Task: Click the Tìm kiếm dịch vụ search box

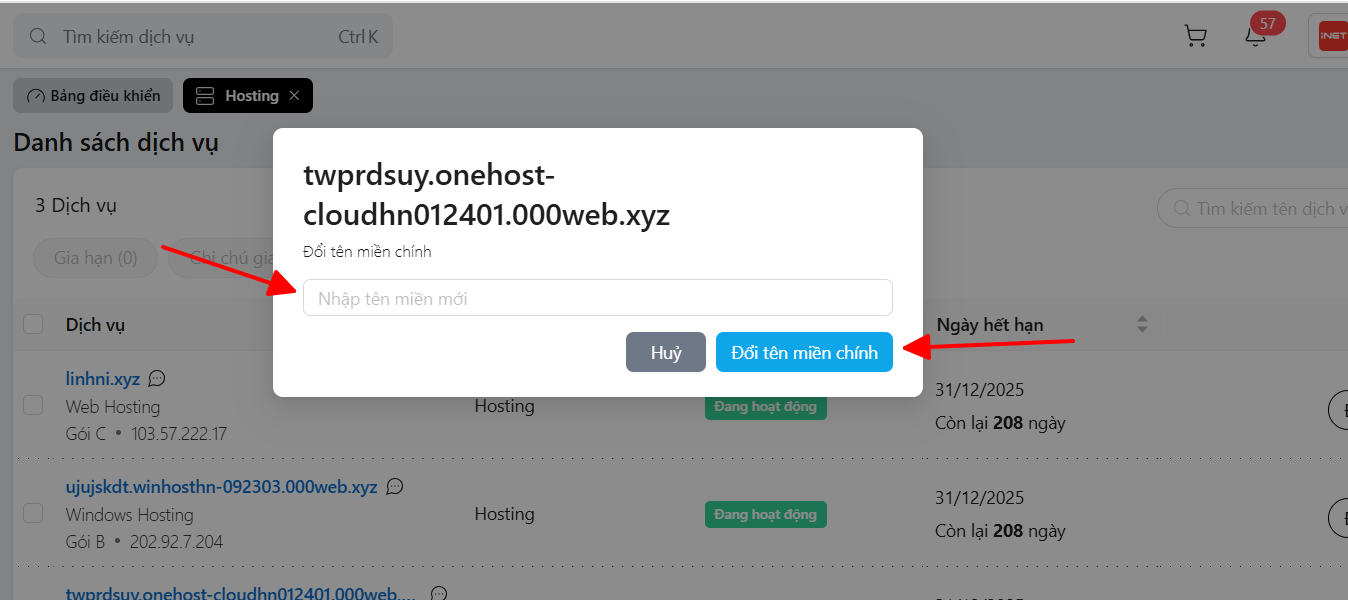Action: point(203,37)
